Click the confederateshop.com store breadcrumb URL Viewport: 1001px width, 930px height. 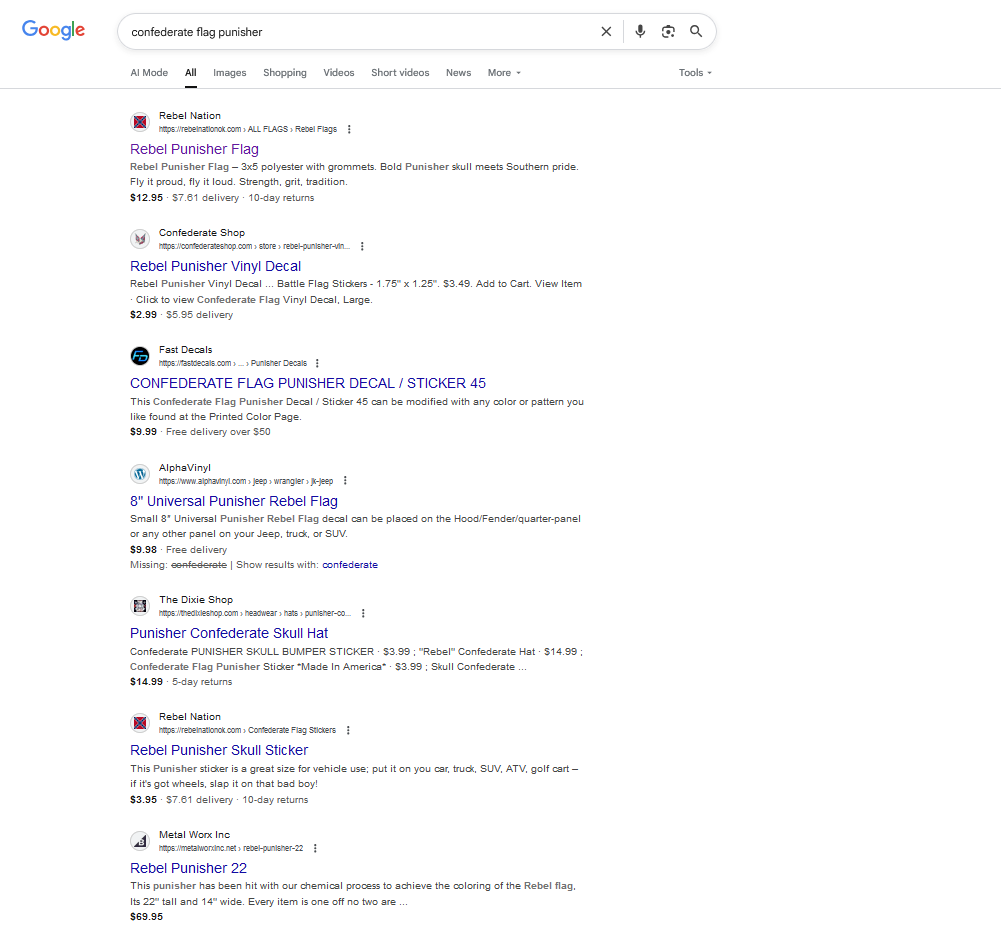click(254, 246)
